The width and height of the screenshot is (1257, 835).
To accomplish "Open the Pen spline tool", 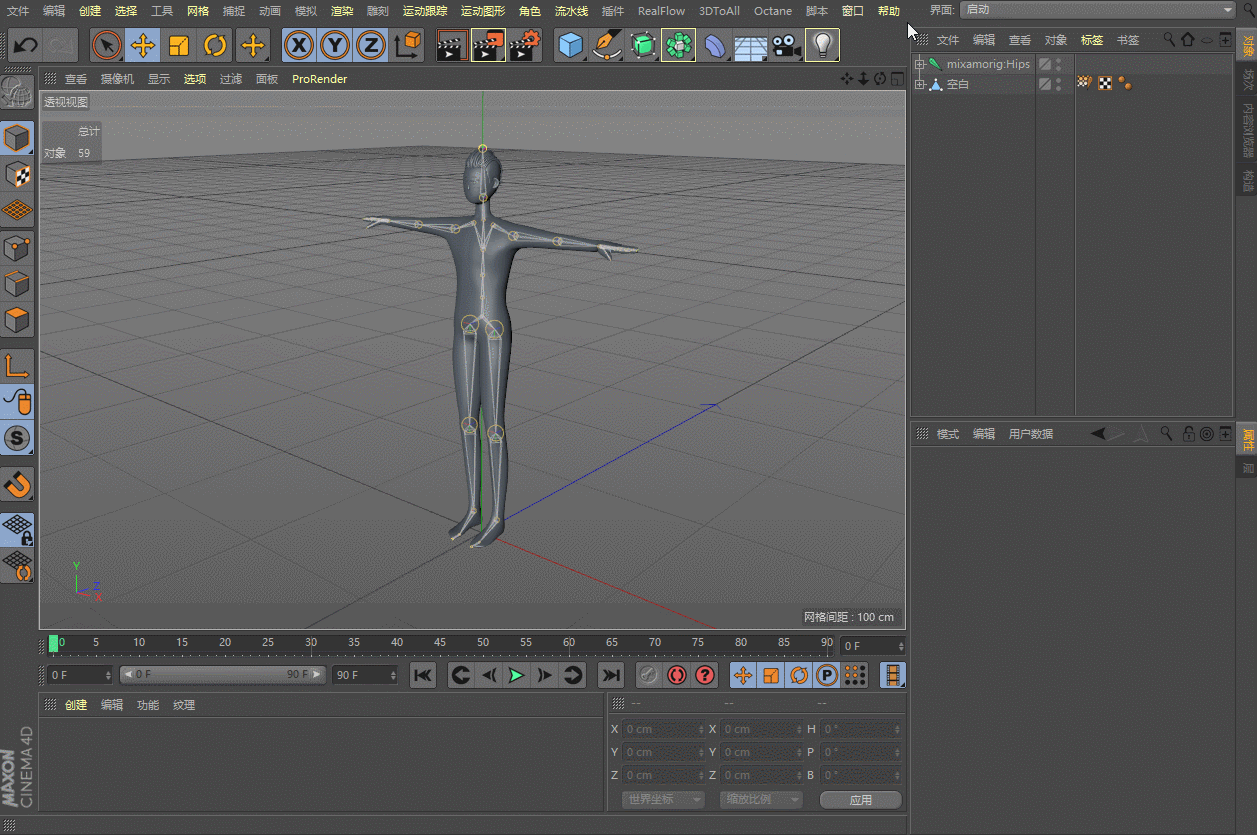I will (606, 46).
